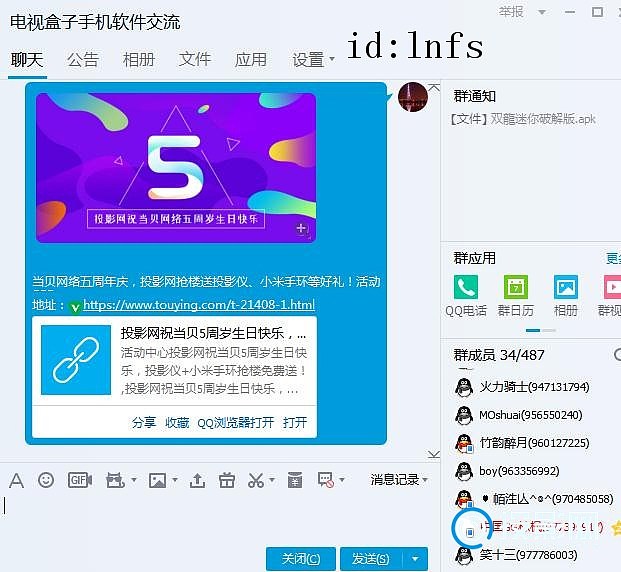Click the sender's round avatar
The height and width of the screenshot is (572, 621).
(413, 97)
